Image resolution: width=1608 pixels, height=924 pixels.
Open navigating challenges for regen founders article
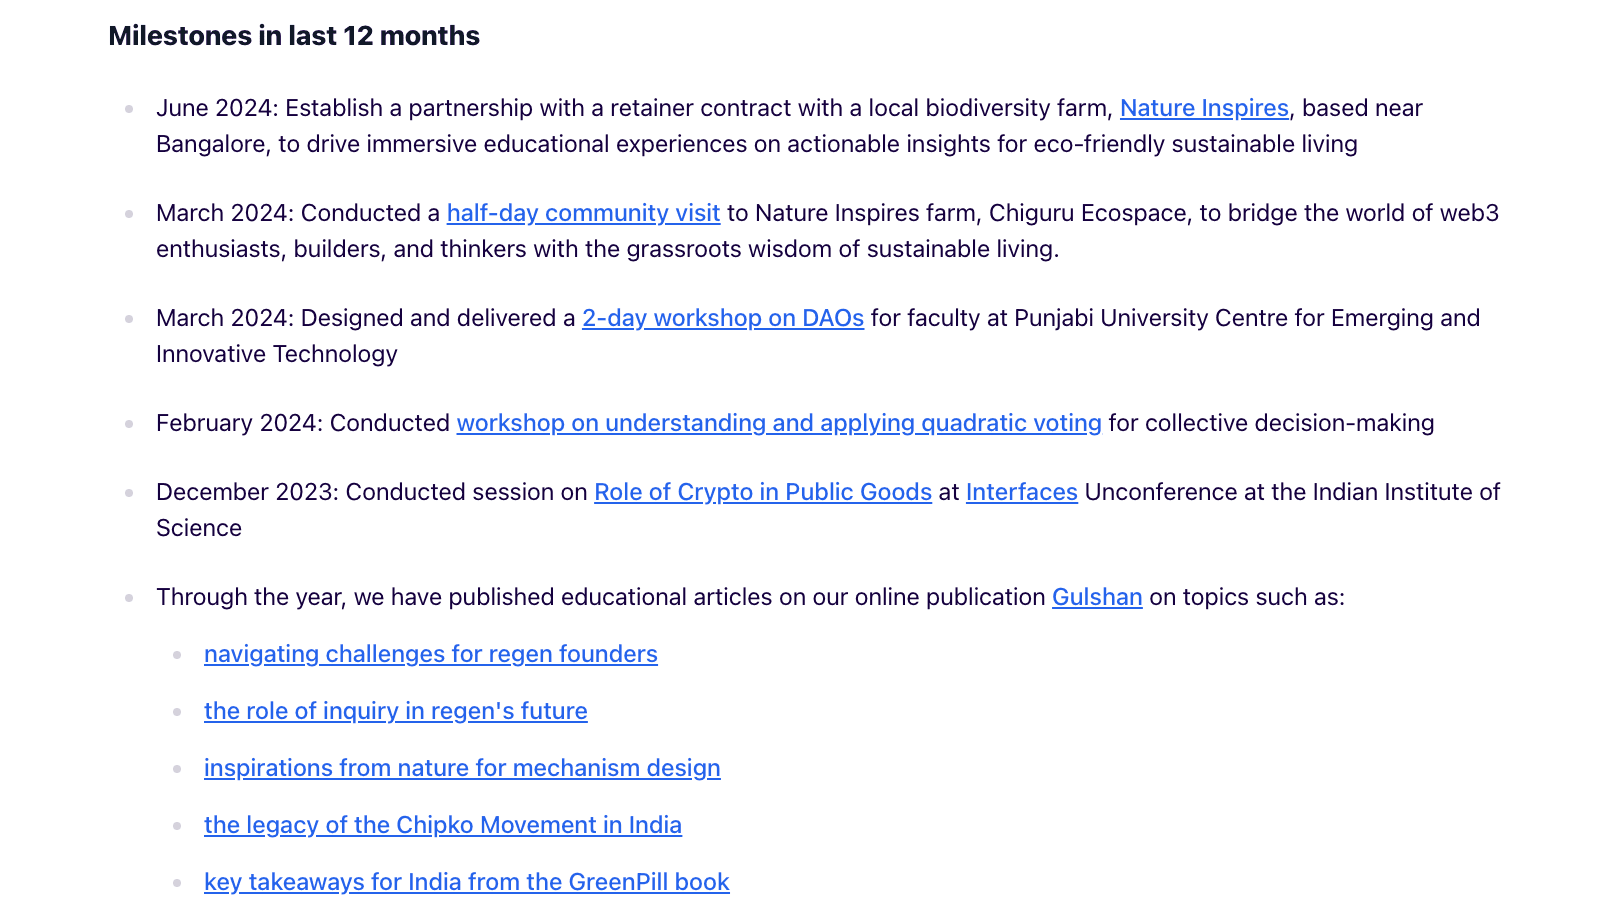pos(430,654)
